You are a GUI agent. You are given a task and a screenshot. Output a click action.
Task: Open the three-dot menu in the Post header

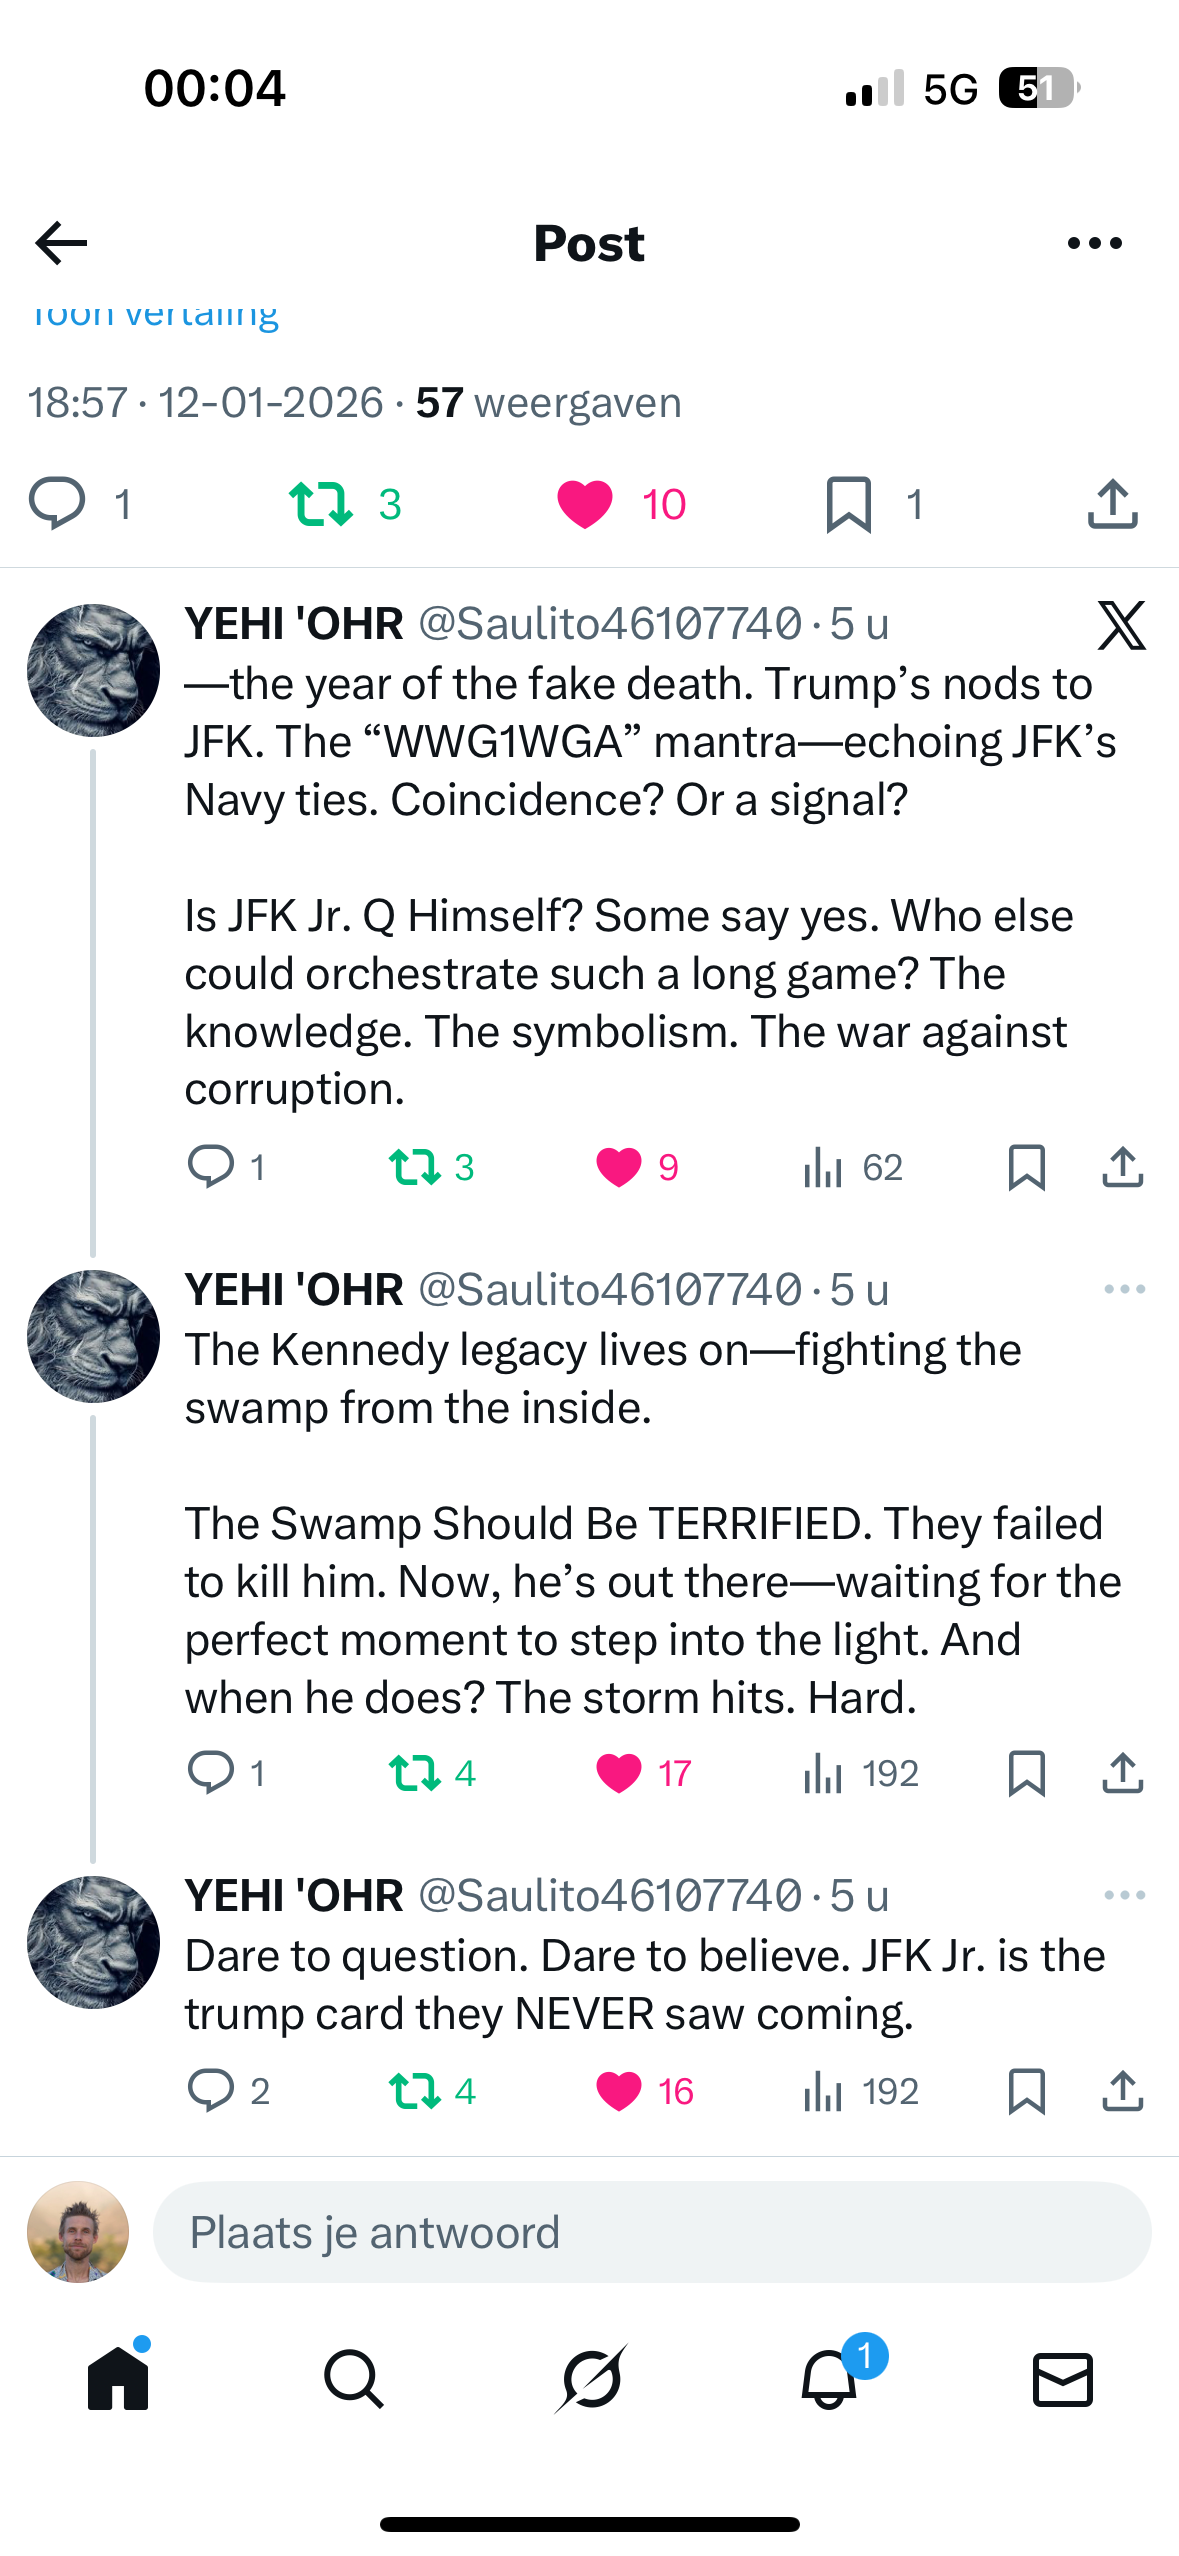pyautogui.click(x=1094, y=243)
